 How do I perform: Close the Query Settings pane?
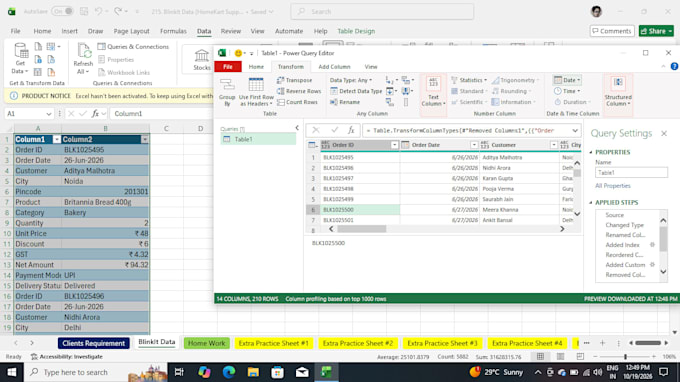(664, 134)
